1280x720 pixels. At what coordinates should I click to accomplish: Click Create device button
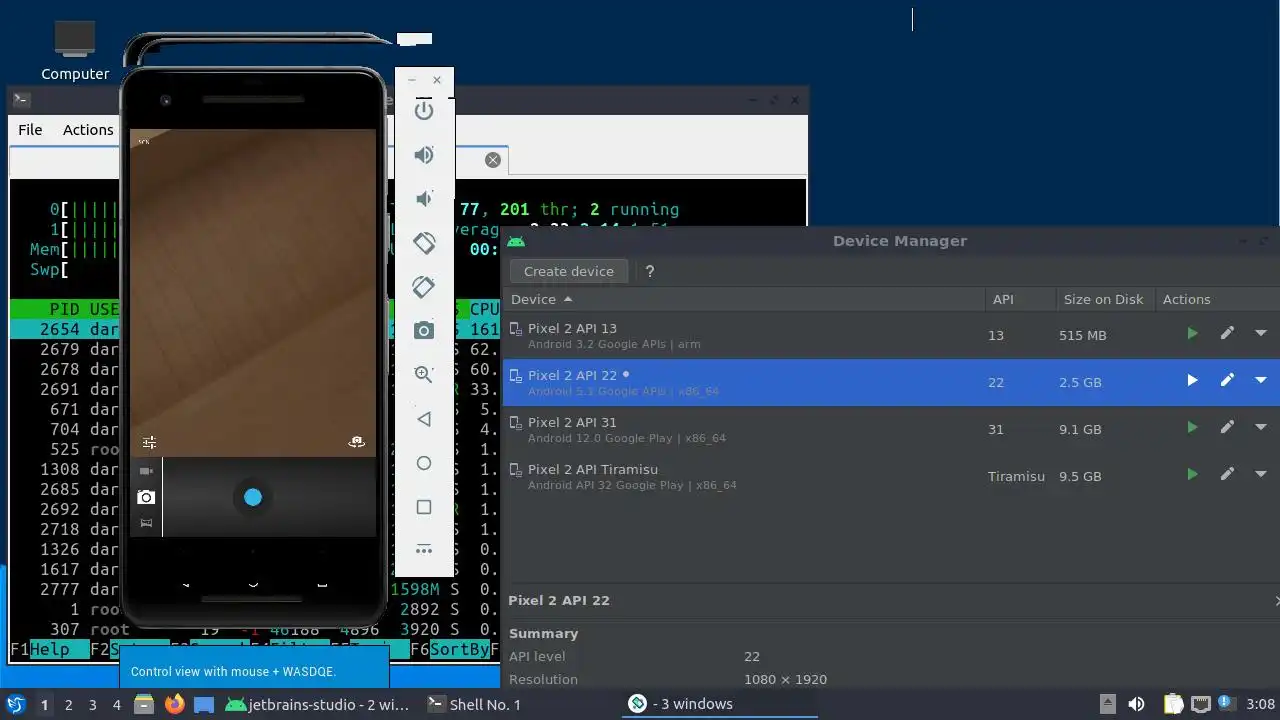point(569,271)
